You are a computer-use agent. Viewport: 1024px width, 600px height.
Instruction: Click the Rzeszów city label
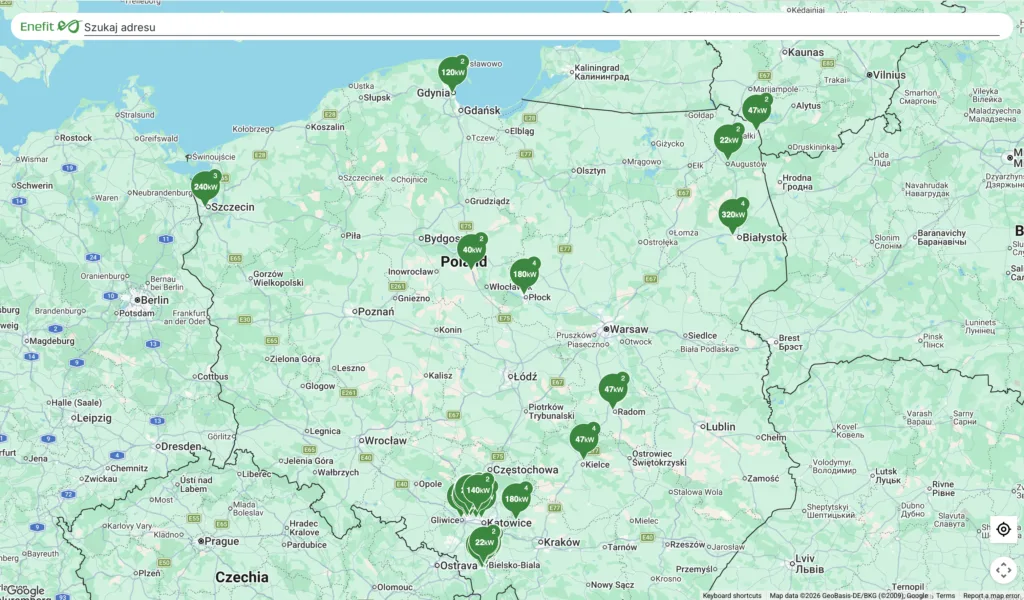(x=688, y=544)
